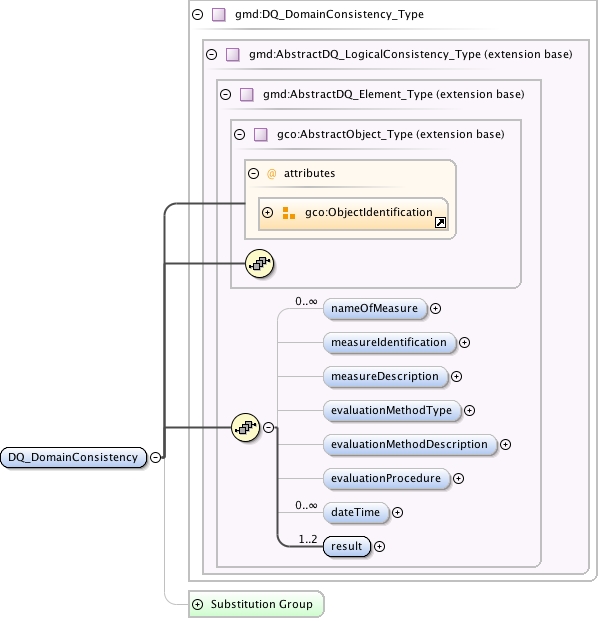599x621 pixels.
Task: Select the dateTime element node
Action: 356,512
